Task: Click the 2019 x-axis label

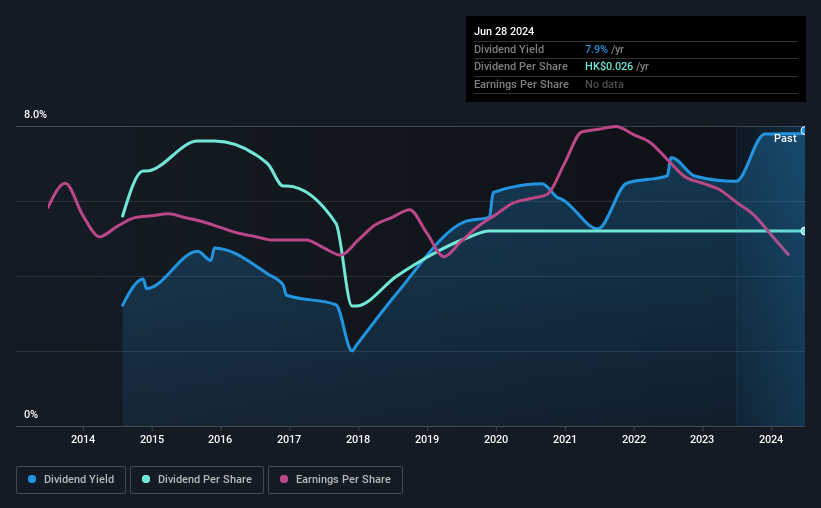Action: click(x=427, y=439)
